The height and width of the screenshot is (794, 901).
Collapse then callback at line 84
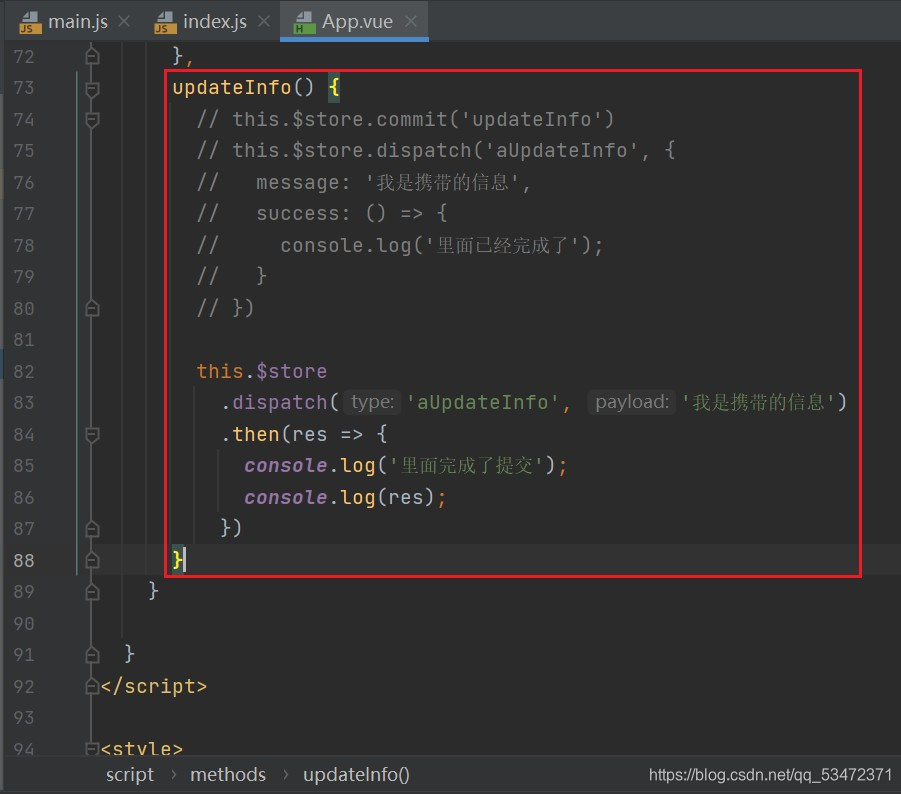tap(92, 434)
